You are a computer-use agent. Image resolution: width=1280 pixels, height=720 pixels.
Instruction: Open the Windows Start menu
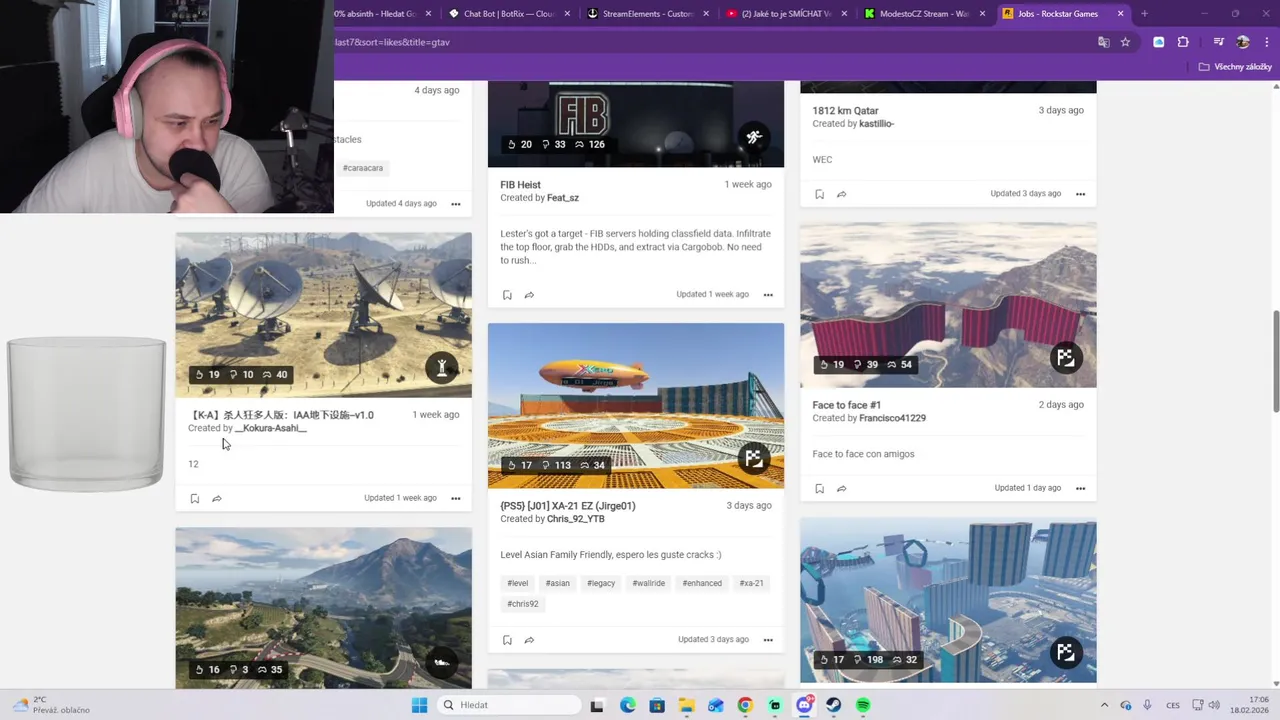pyautogui.click(x=419, y=705)
